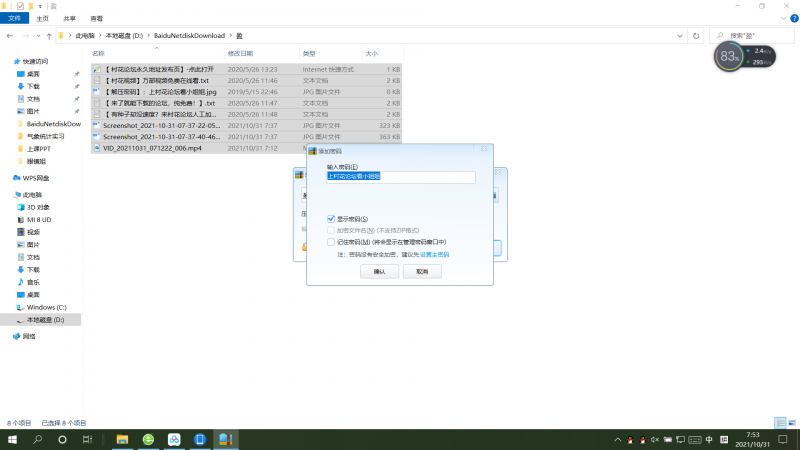Open the 设置主密码 link
The height and width of the screenshot is (450, 800).
pos(434,255)
